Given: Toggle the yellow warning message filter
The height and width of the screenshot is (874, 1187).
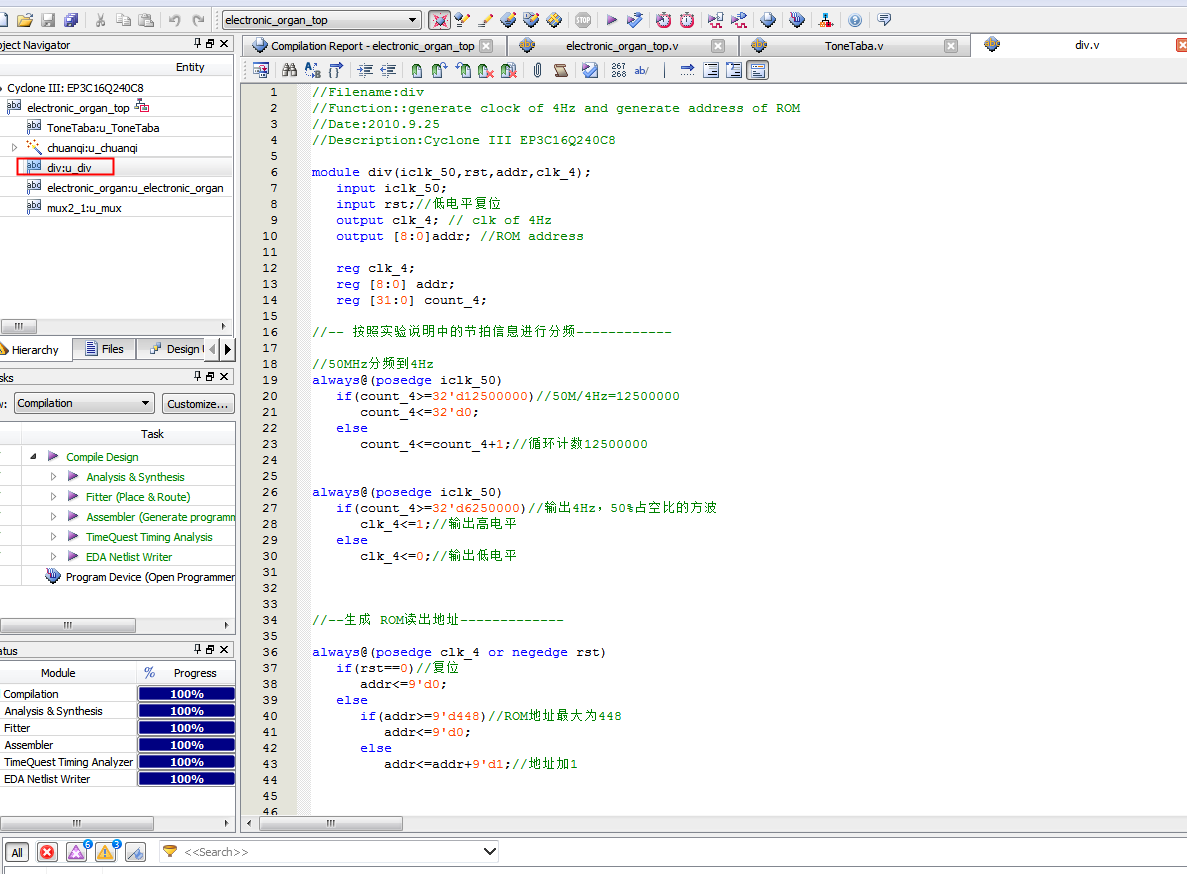Looking at the screenshot, I should pos(105,852).
